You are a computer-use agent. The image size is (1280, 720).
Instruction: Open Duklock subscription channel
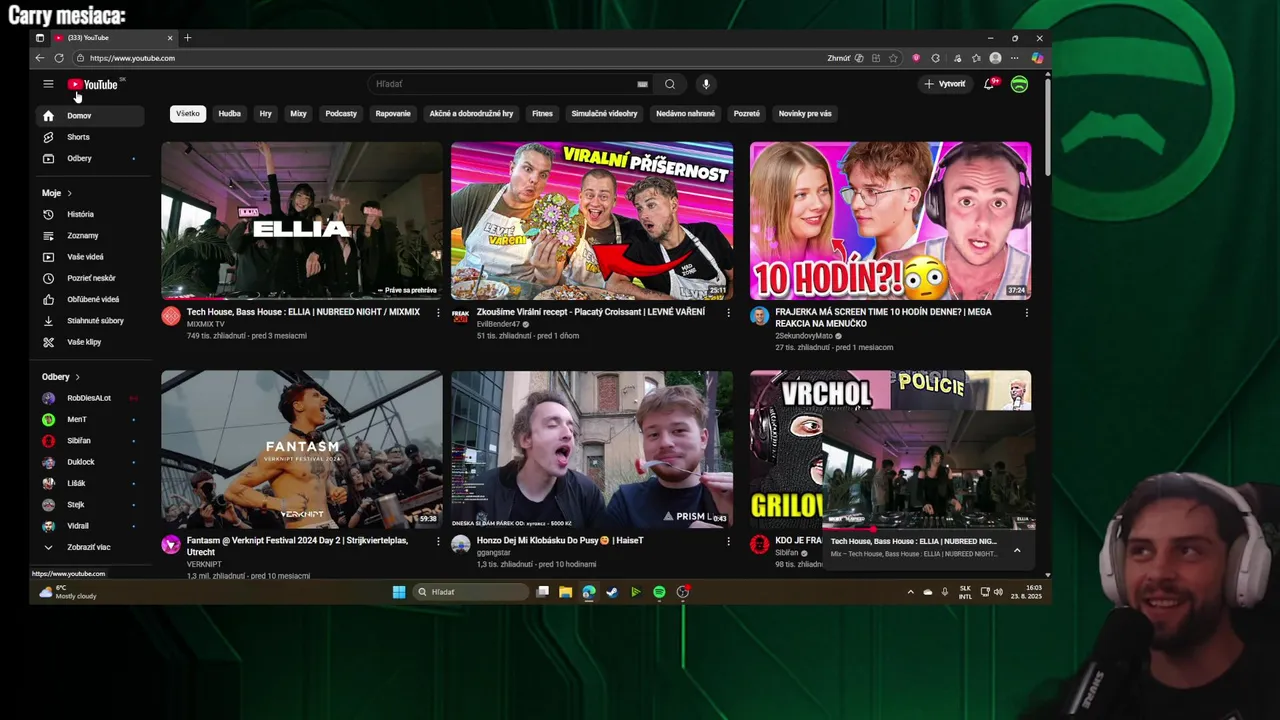pyautogui.click(x=91, y=462)
